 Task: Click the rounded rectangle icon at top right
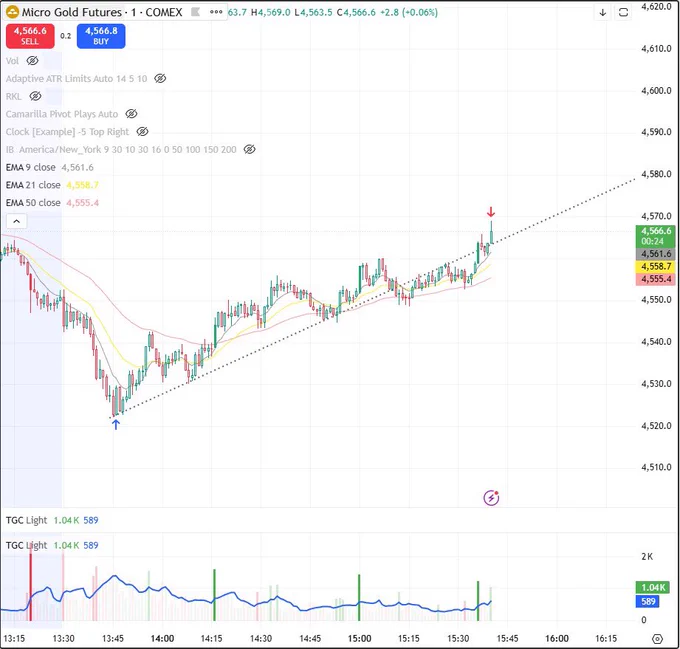pyautogui.click(x=623, y=13)
